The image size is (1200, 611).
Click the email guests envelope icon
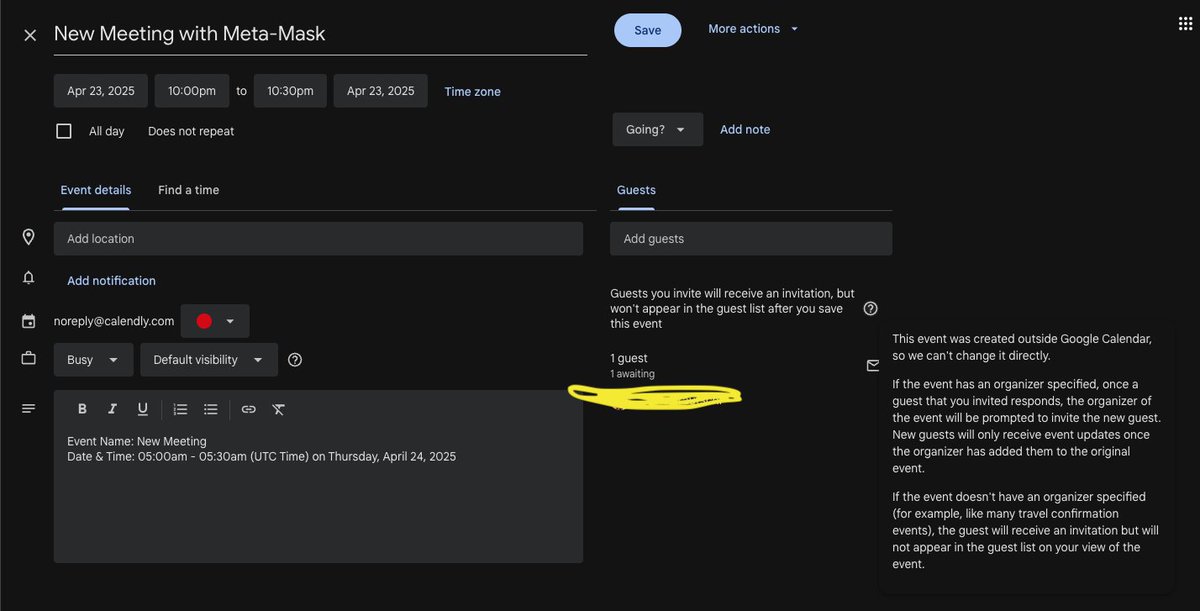[873, 366]
